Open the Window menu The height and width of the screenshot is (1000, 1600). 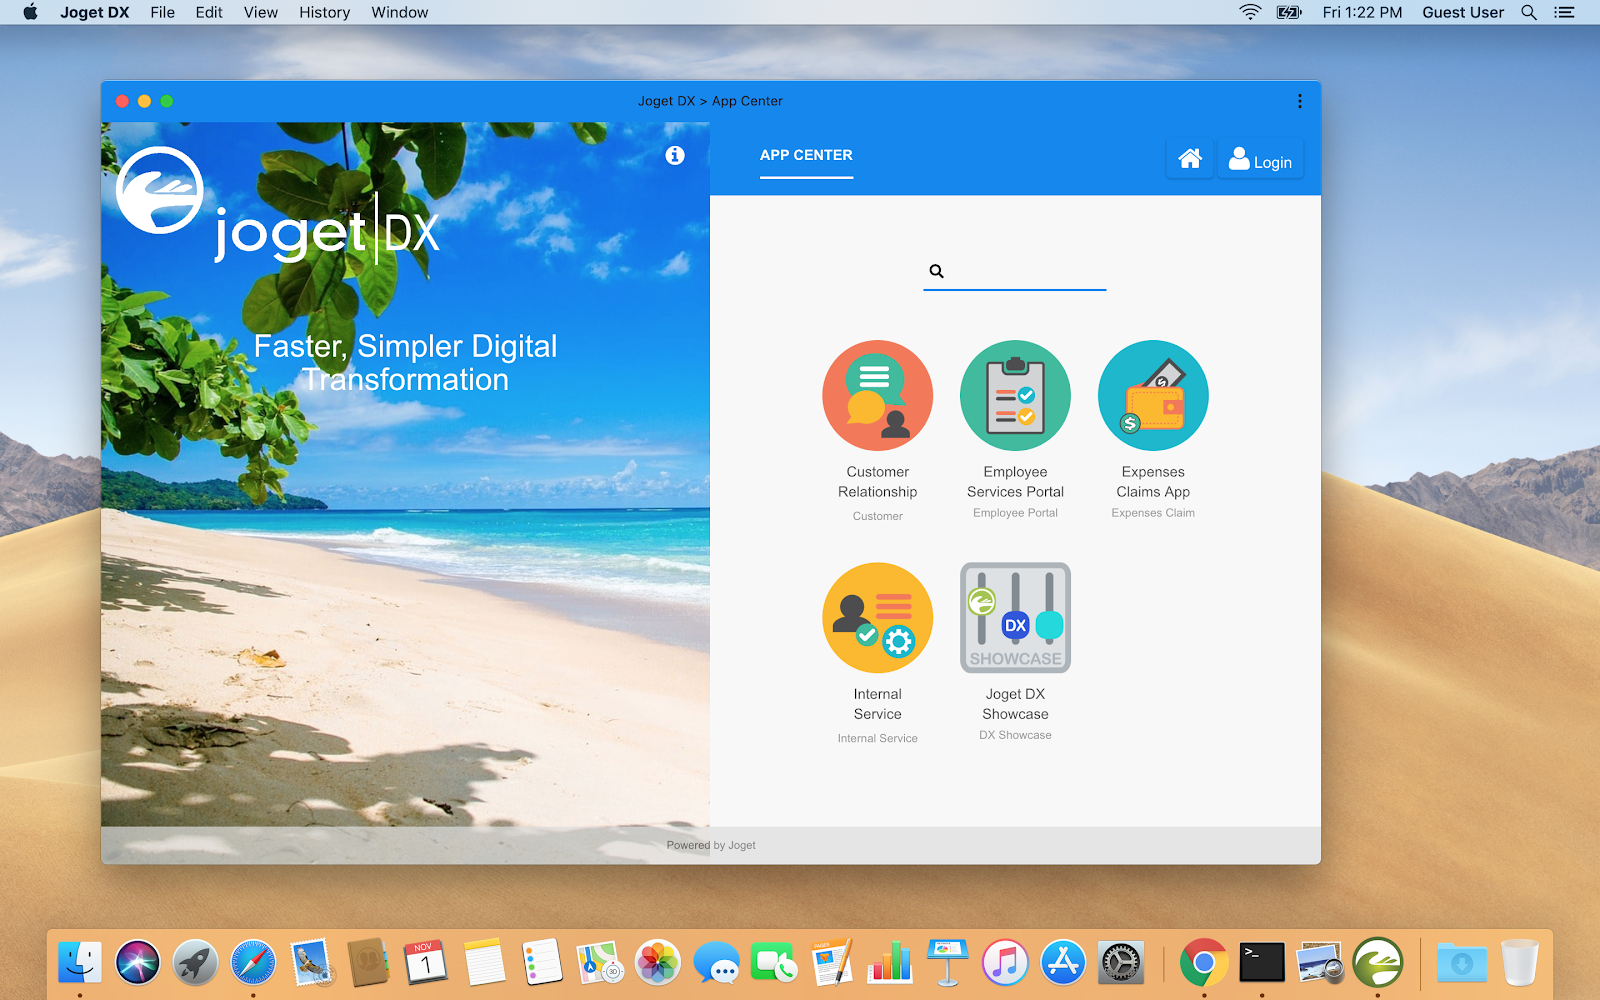coord(399,12)
